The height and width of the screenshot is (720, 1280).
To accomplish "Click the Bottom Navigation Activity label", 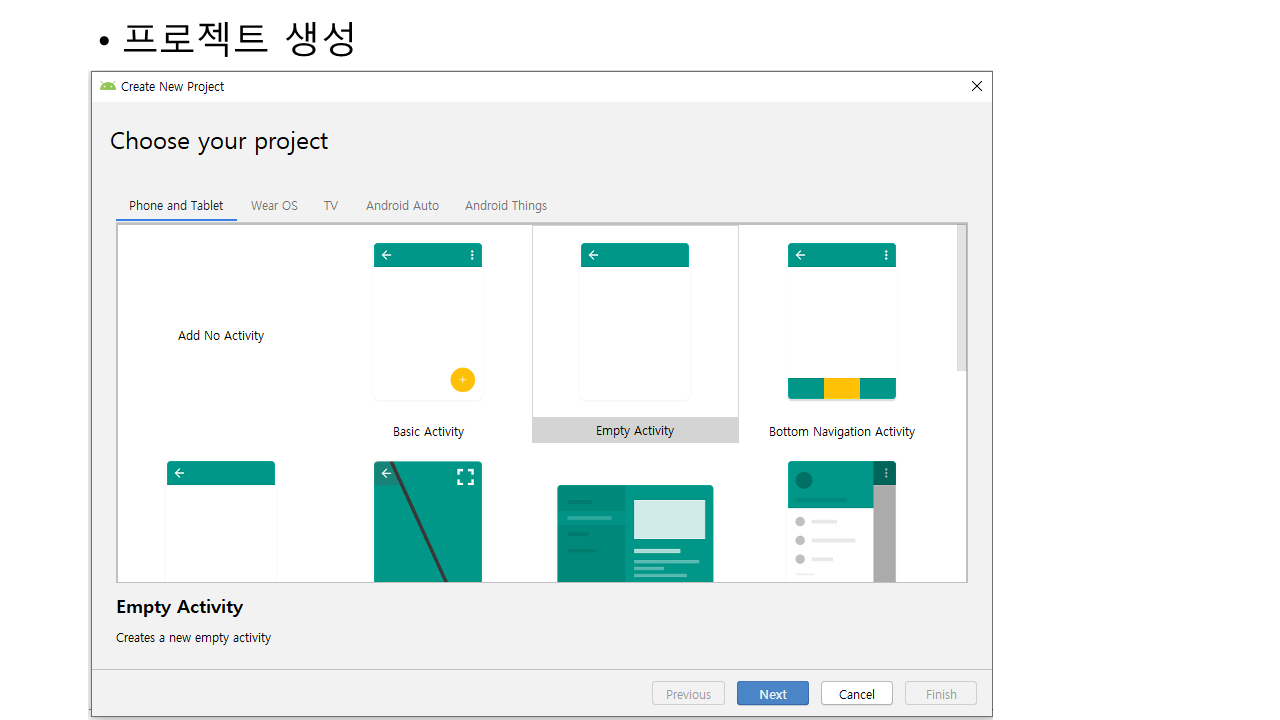I will click(x=842, y=432).
